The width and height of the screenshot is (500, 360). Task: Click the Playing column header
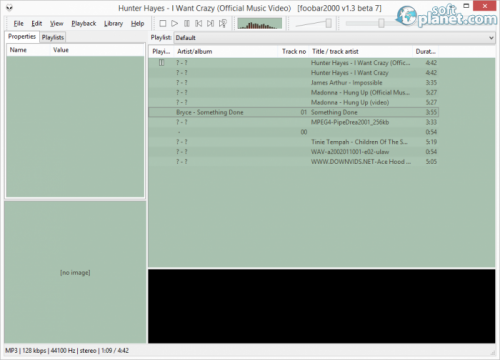[x=161, y=51]
